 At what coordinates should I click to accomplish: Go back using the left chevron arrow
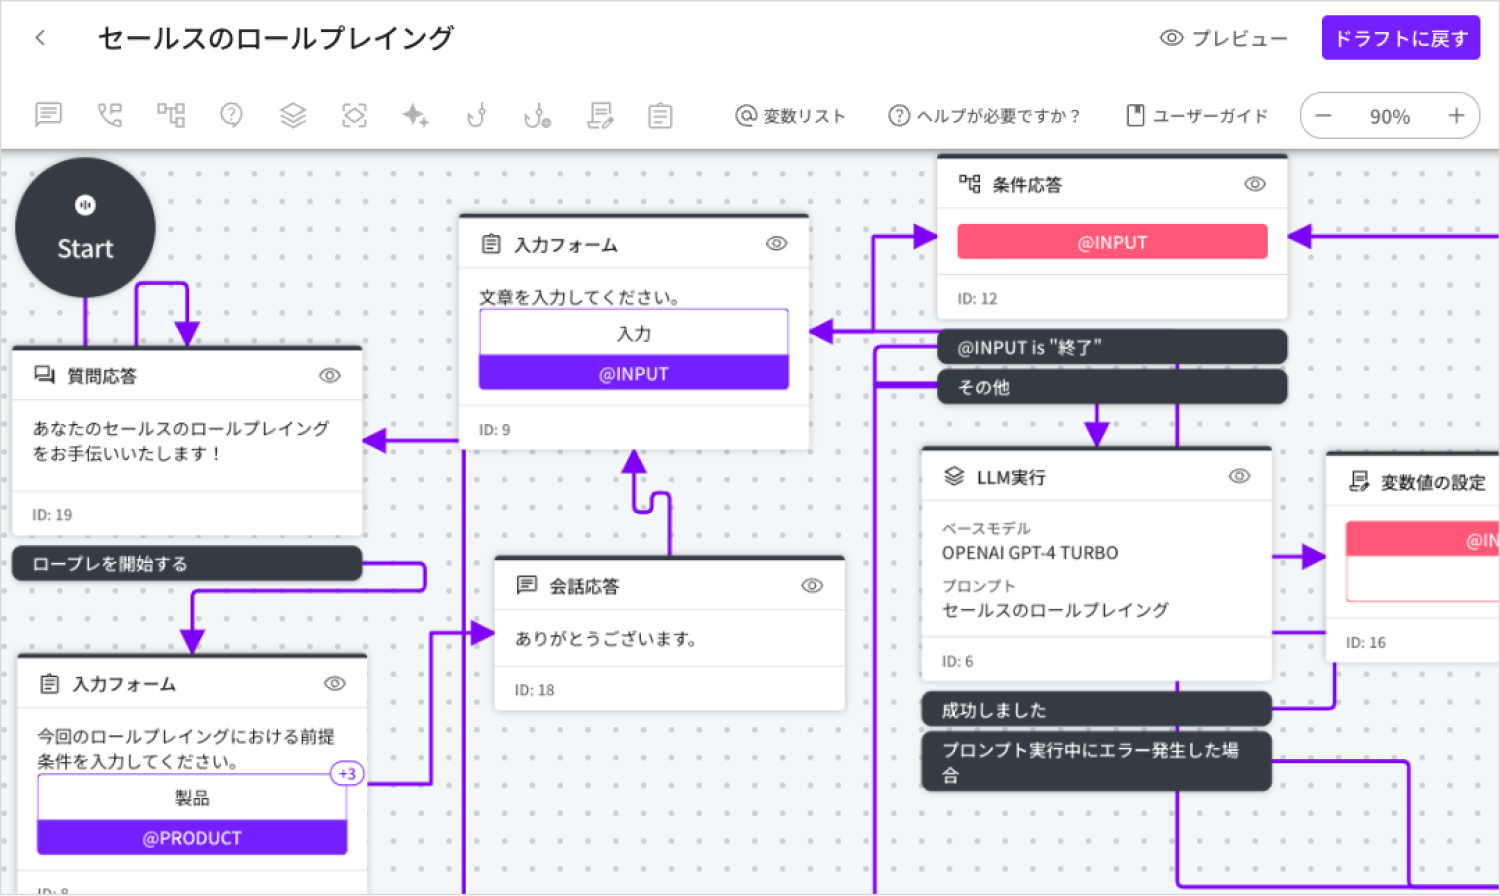pyautogui.click(x=40, y=38)
